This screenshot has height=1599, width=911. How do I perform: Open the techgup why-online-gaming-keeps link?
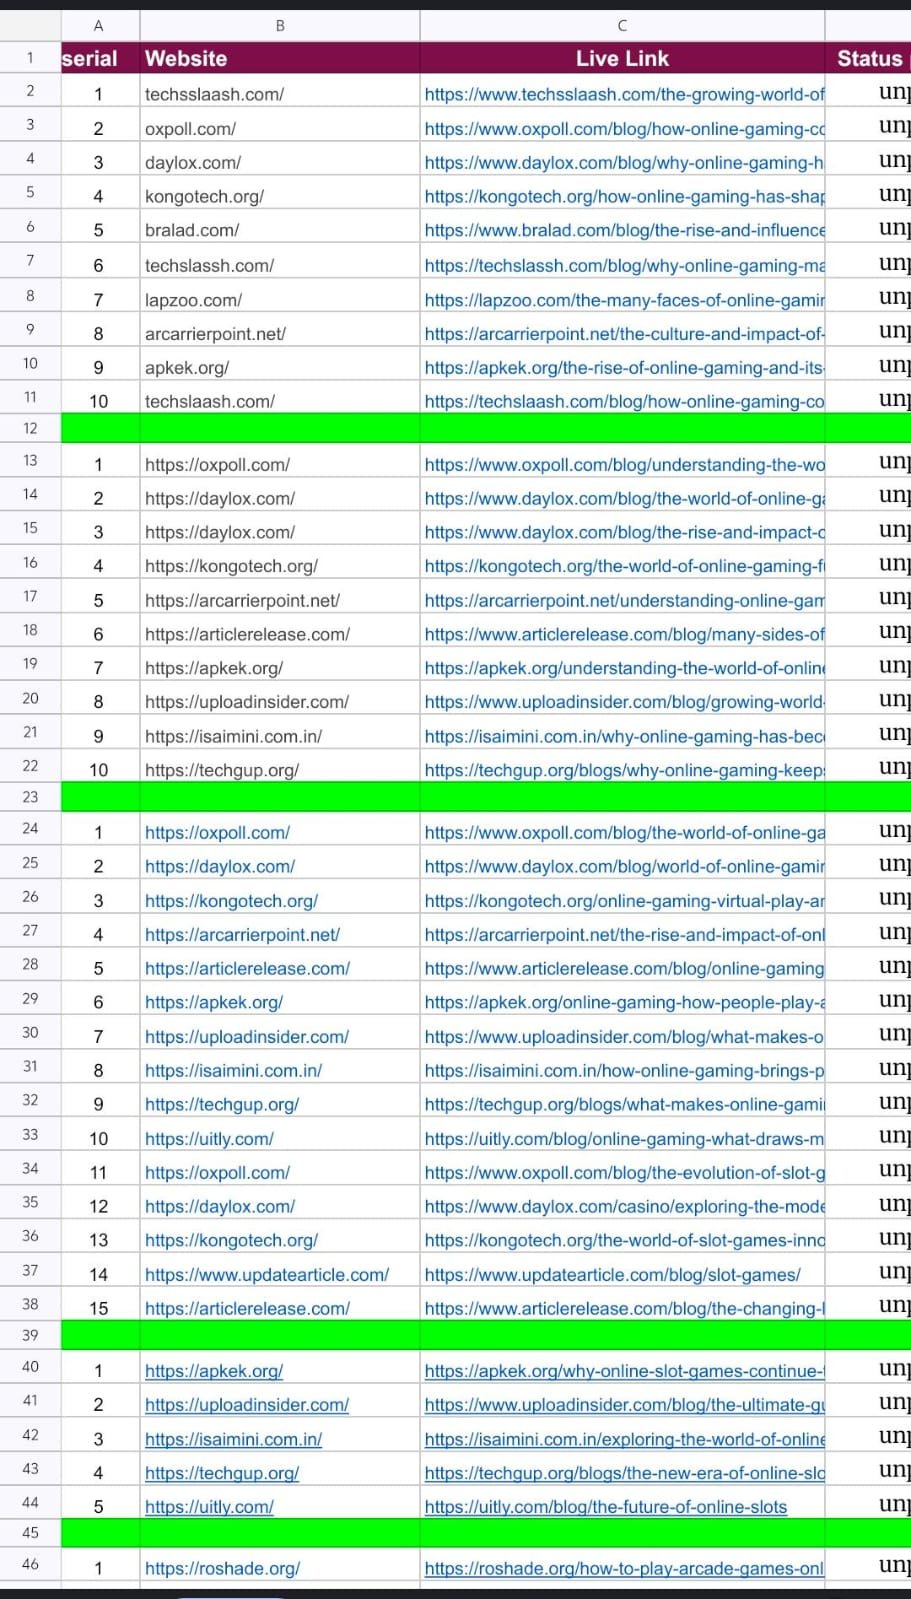click(624, 770)
